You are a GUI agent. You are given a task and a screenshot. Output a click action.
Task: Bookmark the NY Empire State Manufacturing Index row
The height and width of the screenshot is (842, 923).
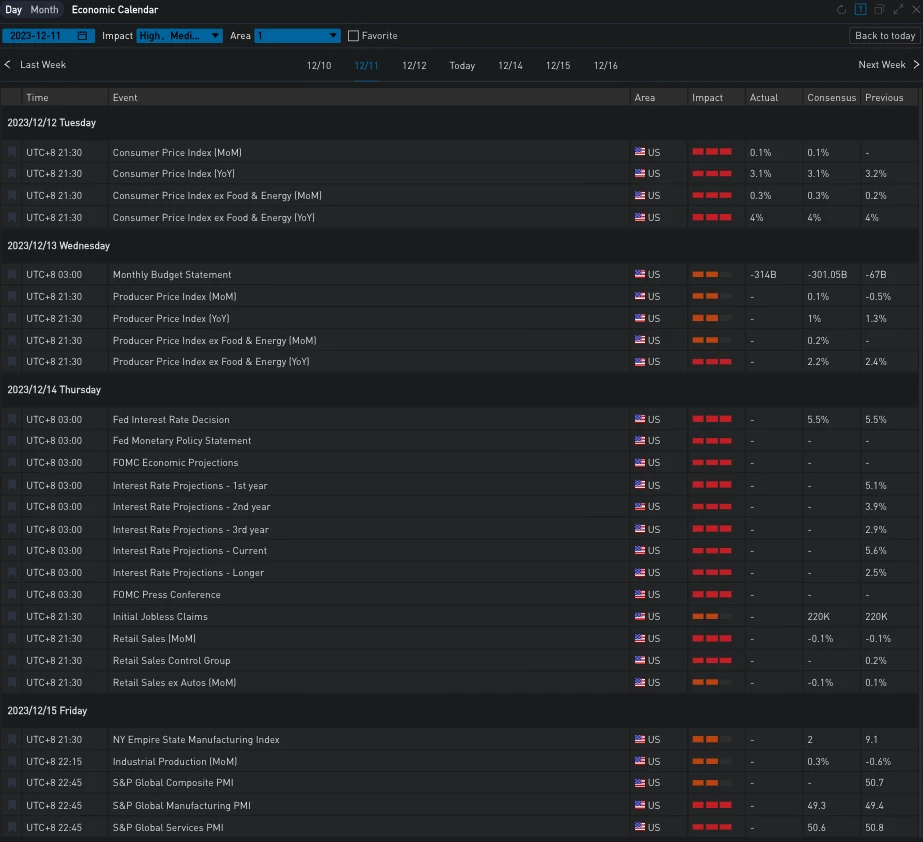[12, 740]
